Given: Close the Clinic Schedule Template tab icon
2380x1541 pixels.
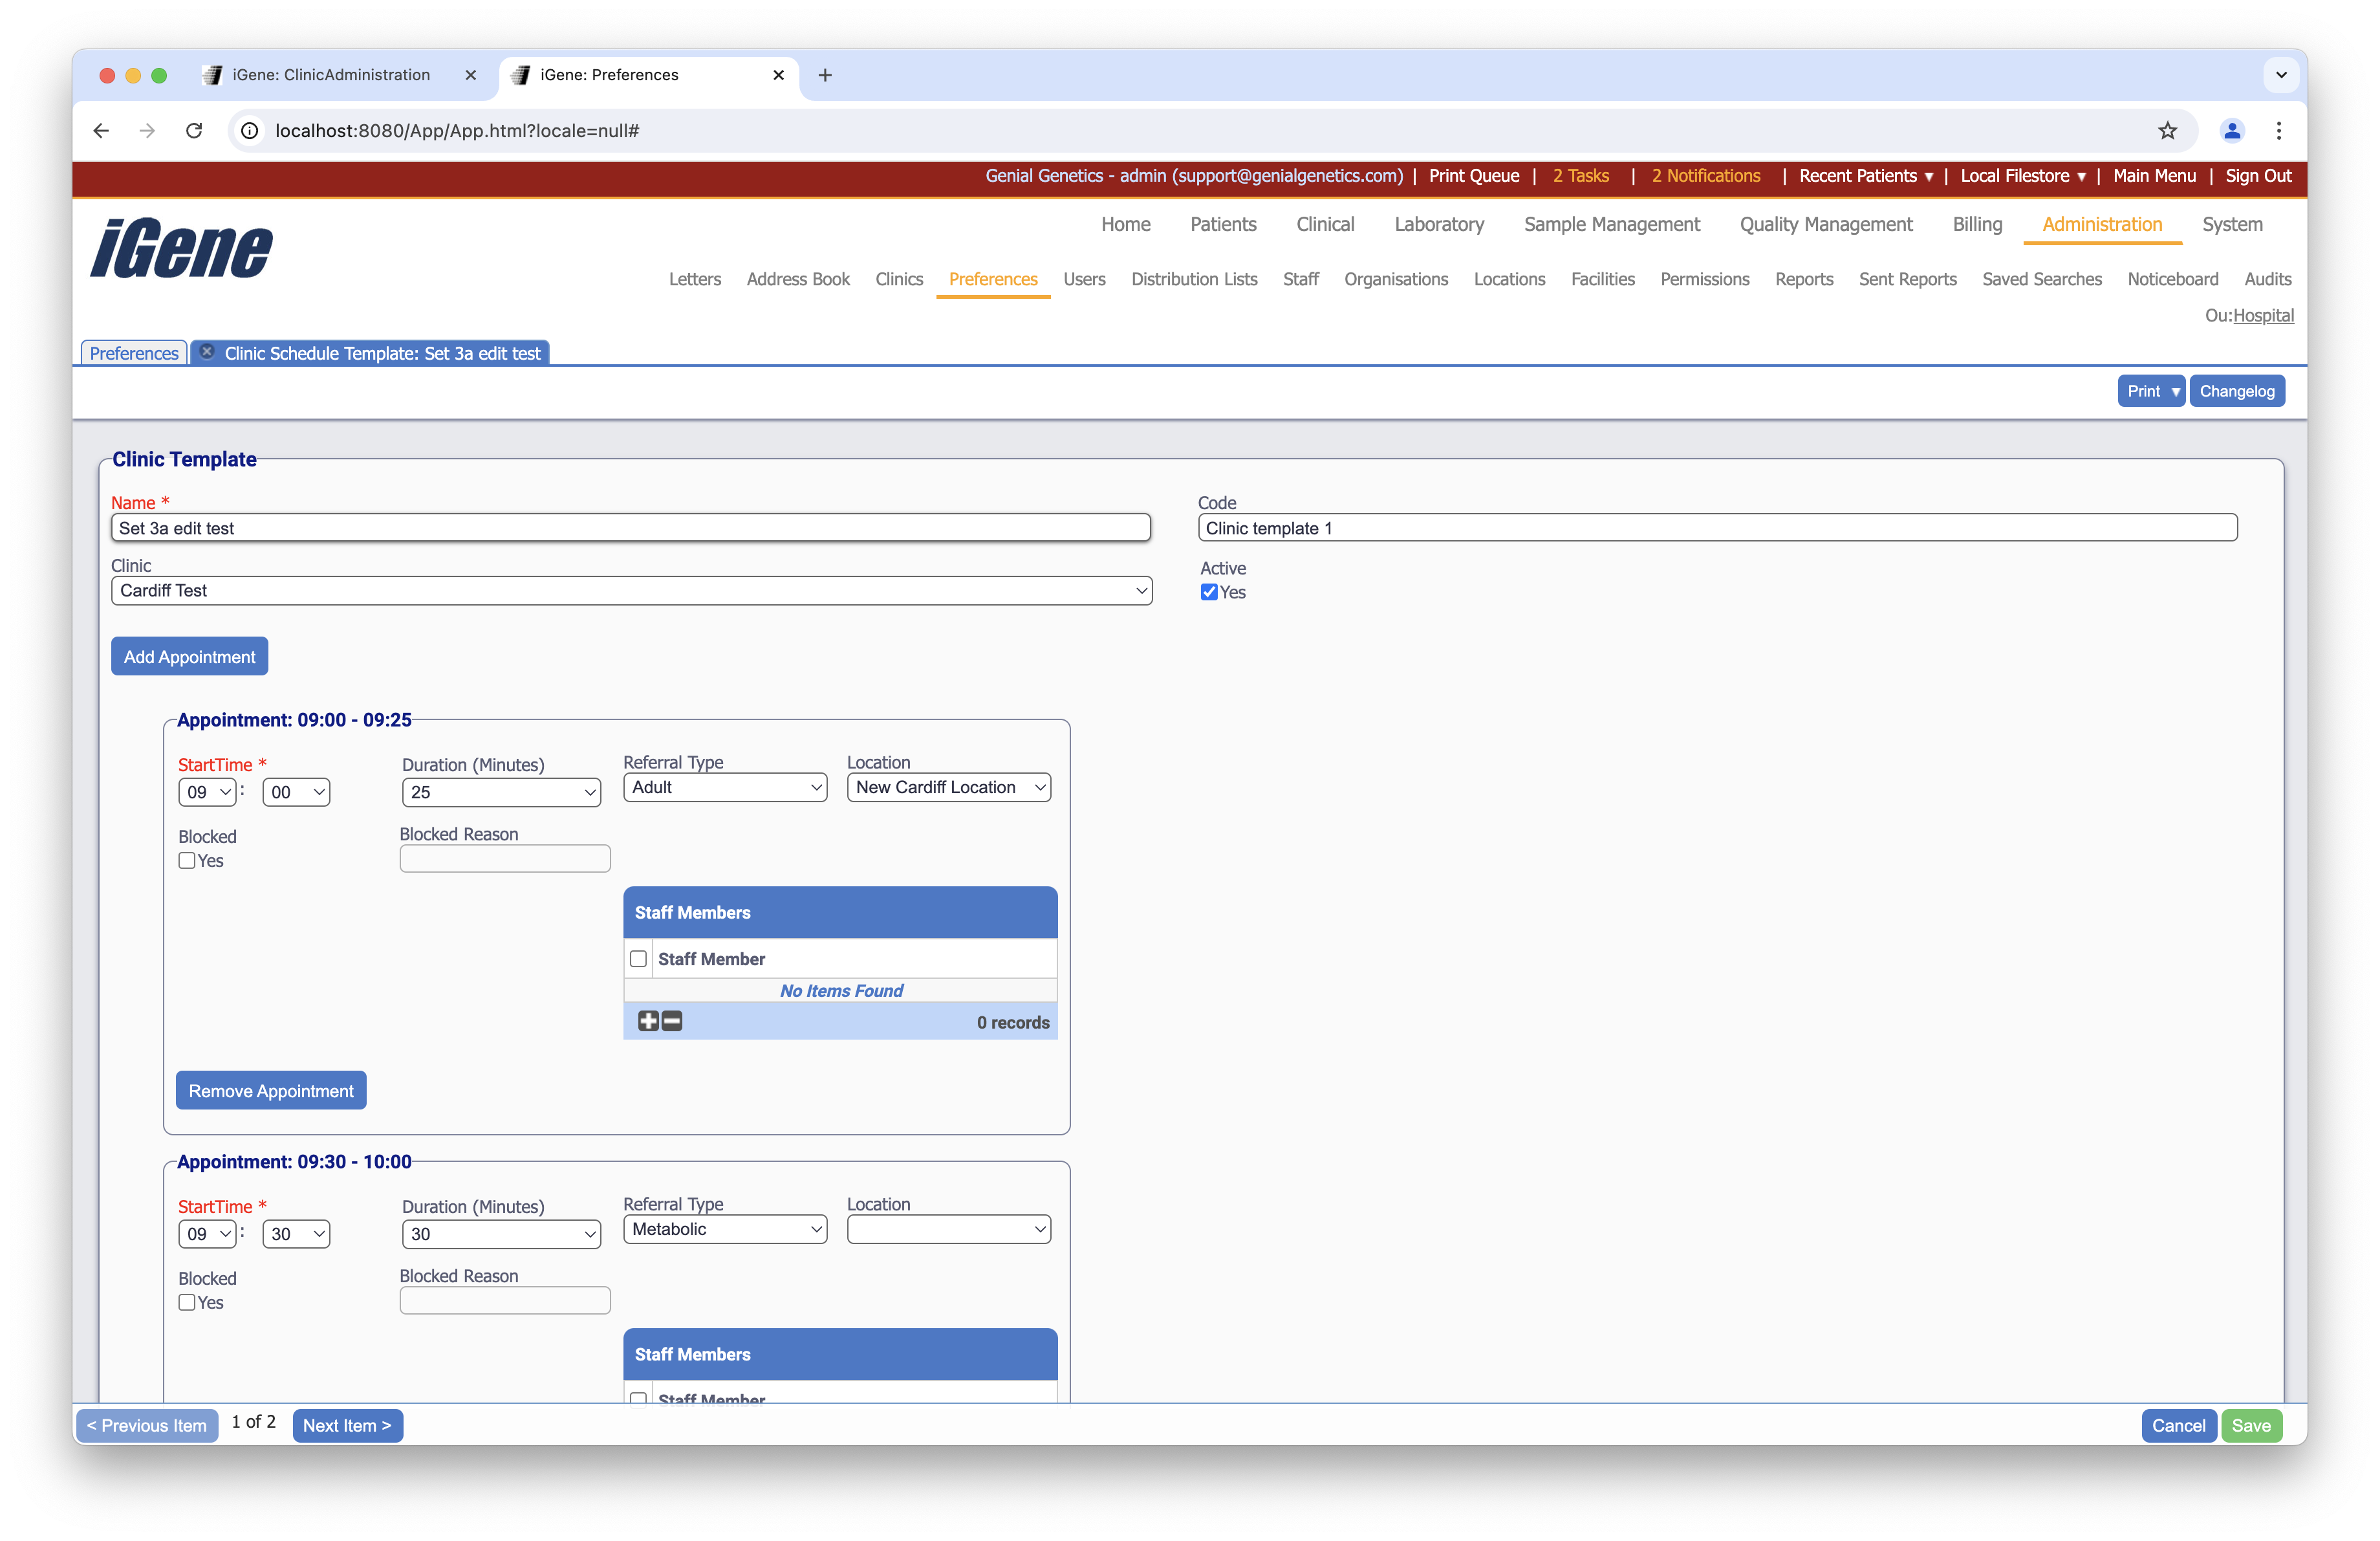Looking at the screenshot, I should [x=207, y=352].
